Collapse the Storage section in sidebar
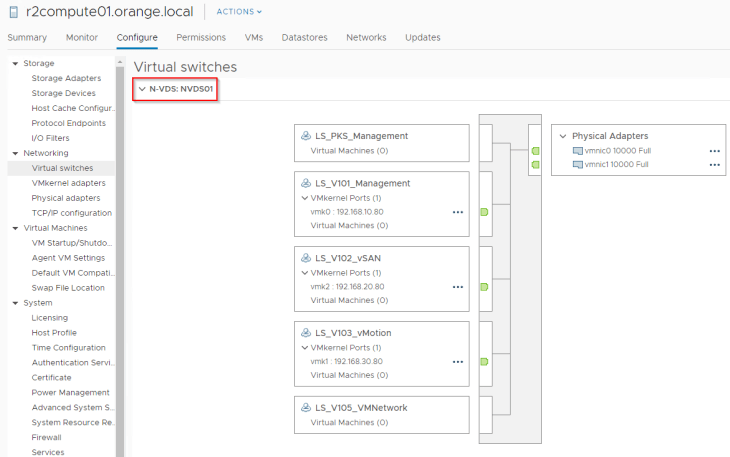This screenshot has width=730, height=457. (15, 63)
